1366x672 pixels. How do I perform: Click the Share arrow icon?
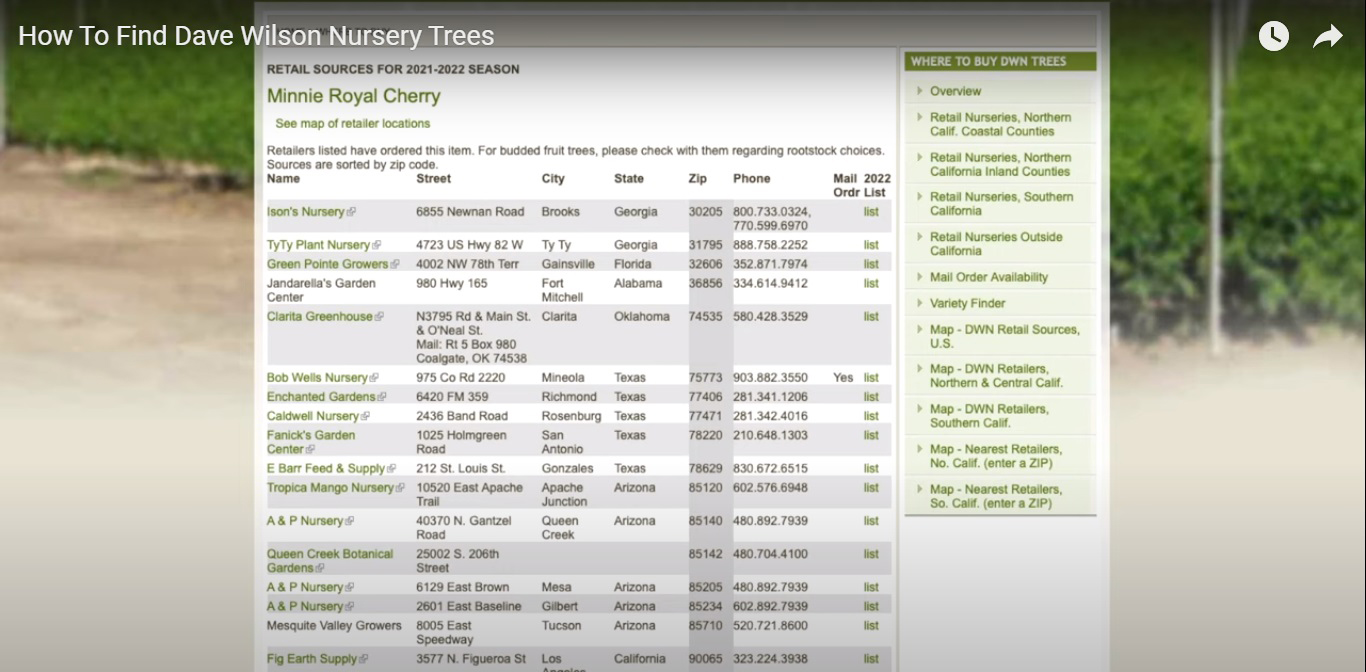[1327, 37]
